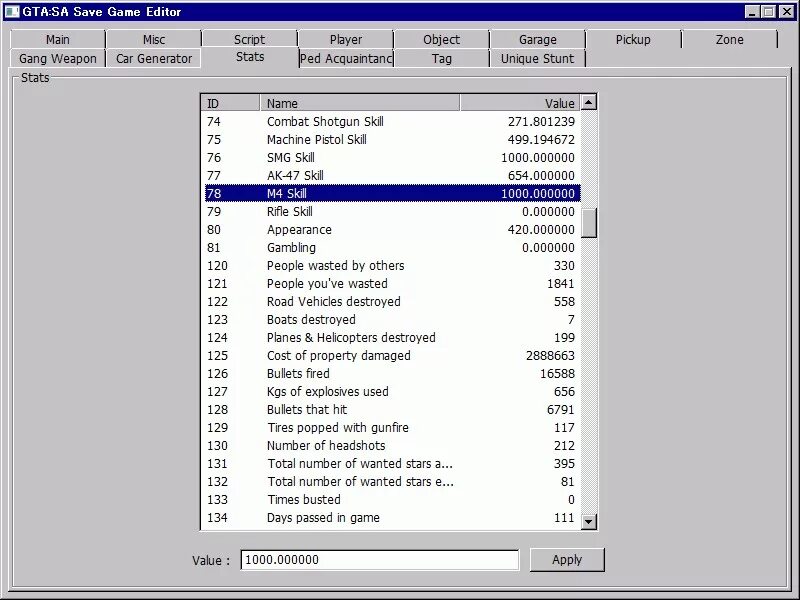This screenshot has width=800, height=600.
Task: Select People wasted by others row
Action: pyautogui.click(x=391, y=265)
